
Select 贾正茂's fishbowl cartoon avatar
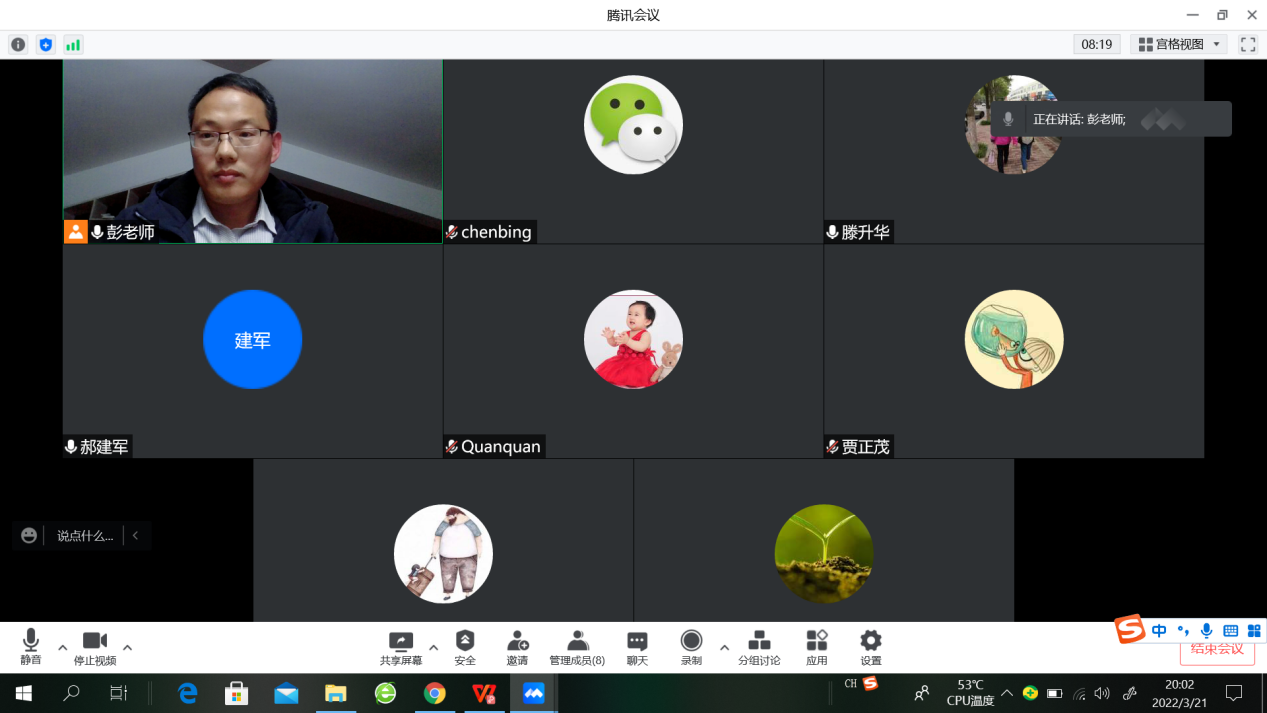(1014, 339)
